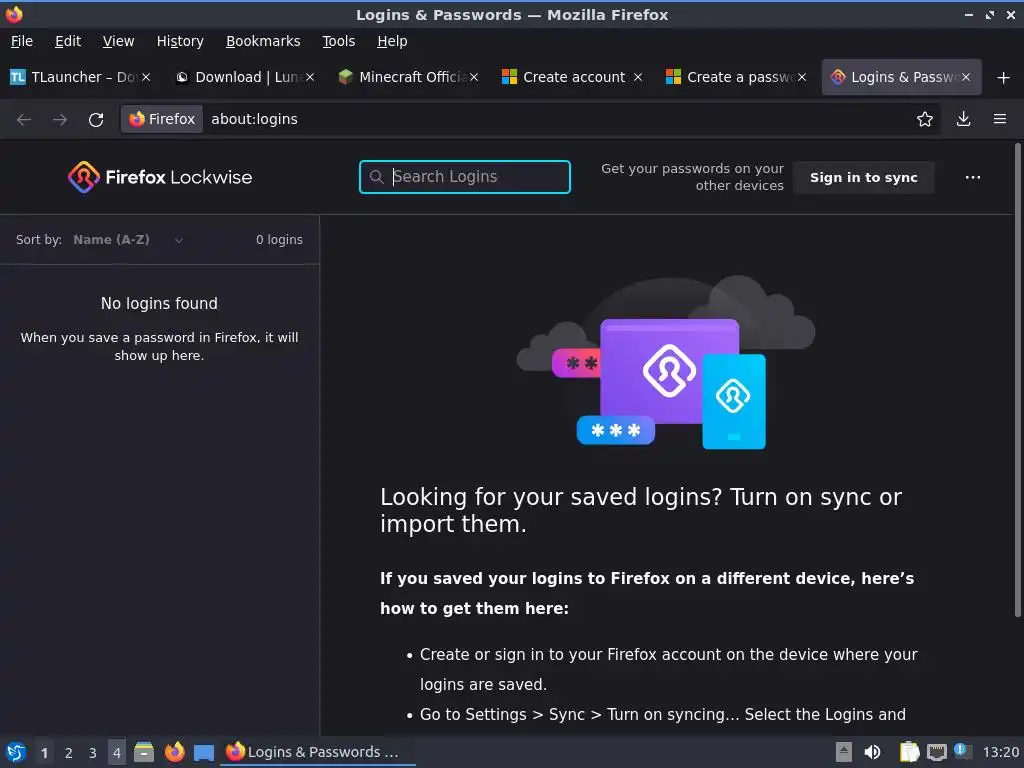Bookmark this page with the star icon

(925, 119)
